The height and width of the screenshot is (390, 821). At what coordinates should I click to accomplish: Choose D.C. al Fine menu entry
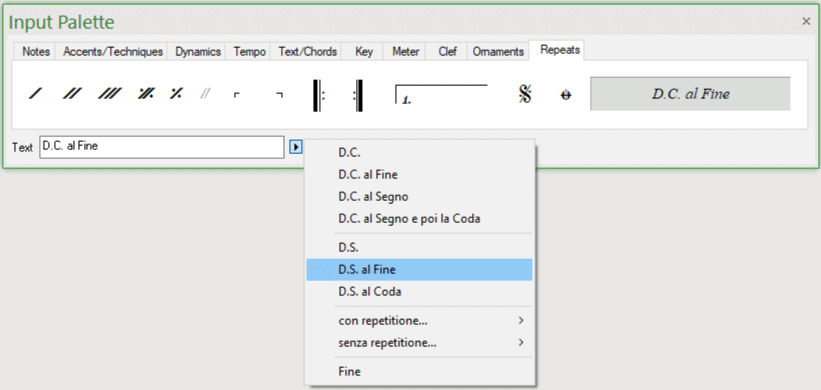(419, 174)
